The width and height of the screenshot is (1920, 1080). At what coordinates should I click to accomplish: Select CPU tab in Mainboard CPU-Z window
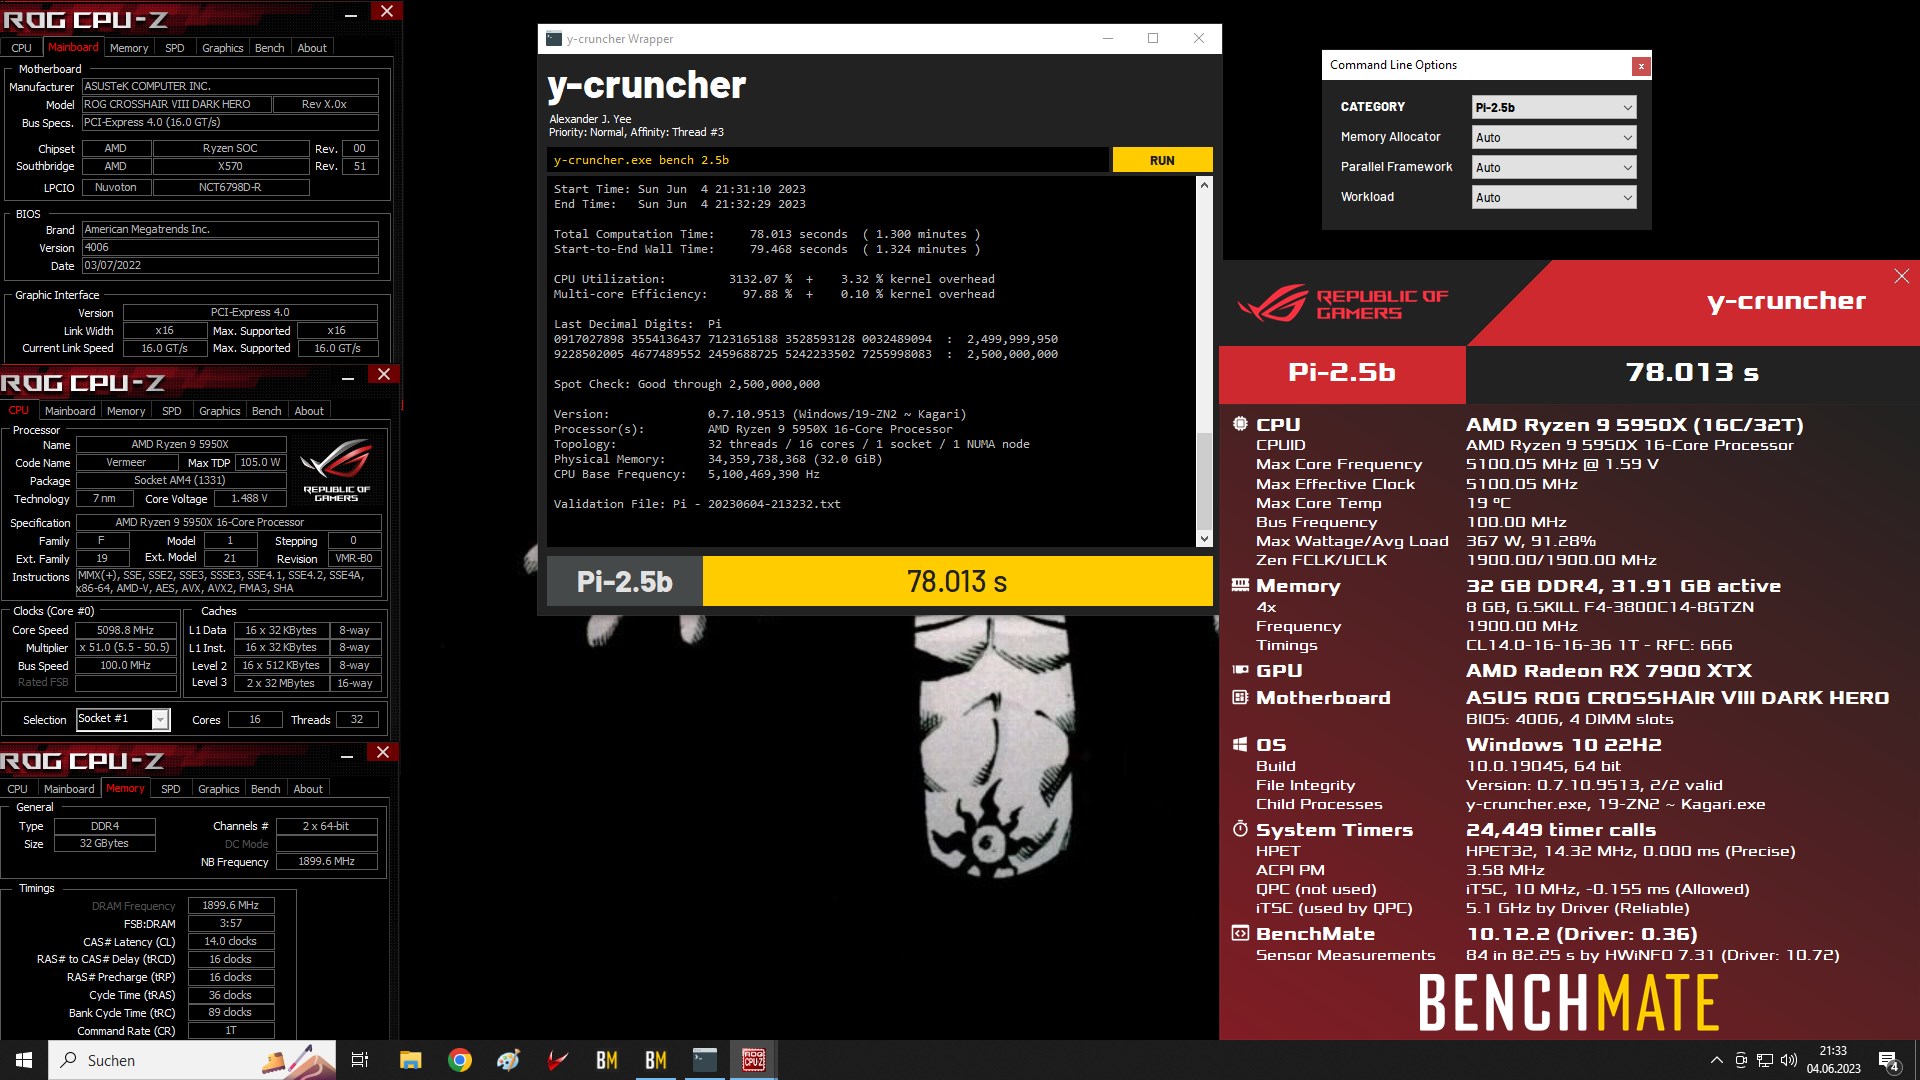click(22, 48)
